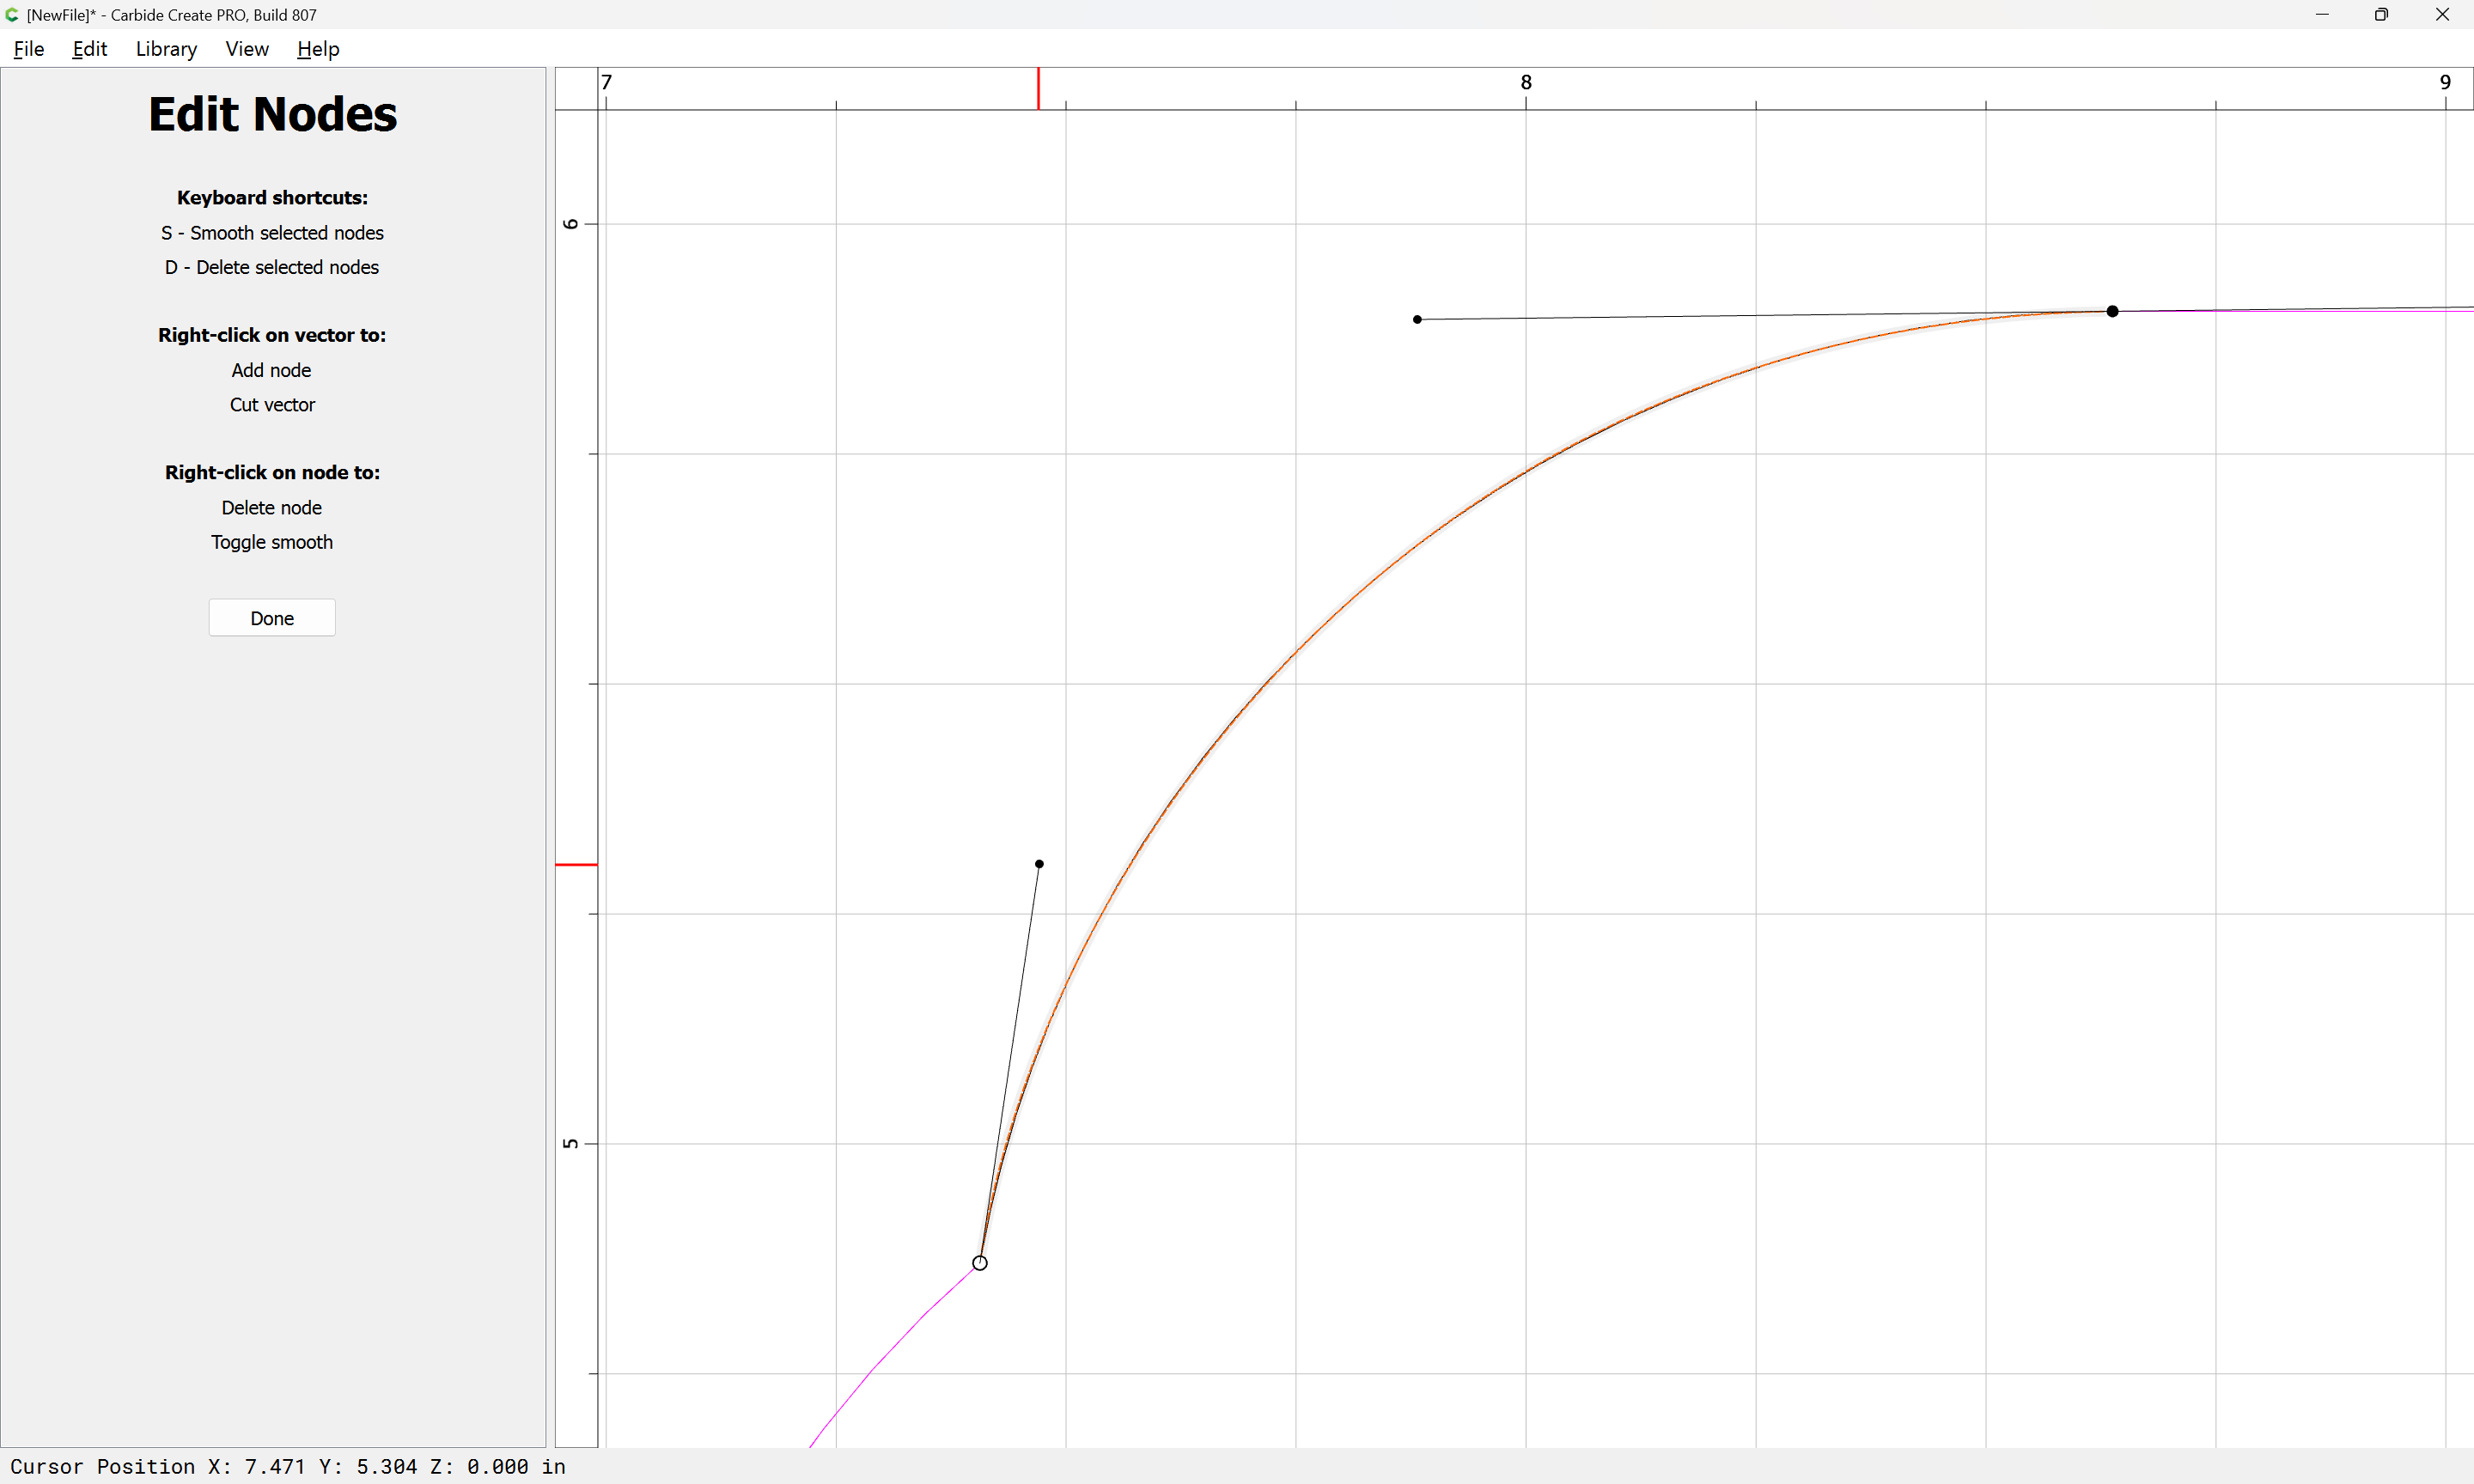Click the red cursor marker on vertical ruler
Viewport: 2474px width, 1484px height.
point(576,864)
